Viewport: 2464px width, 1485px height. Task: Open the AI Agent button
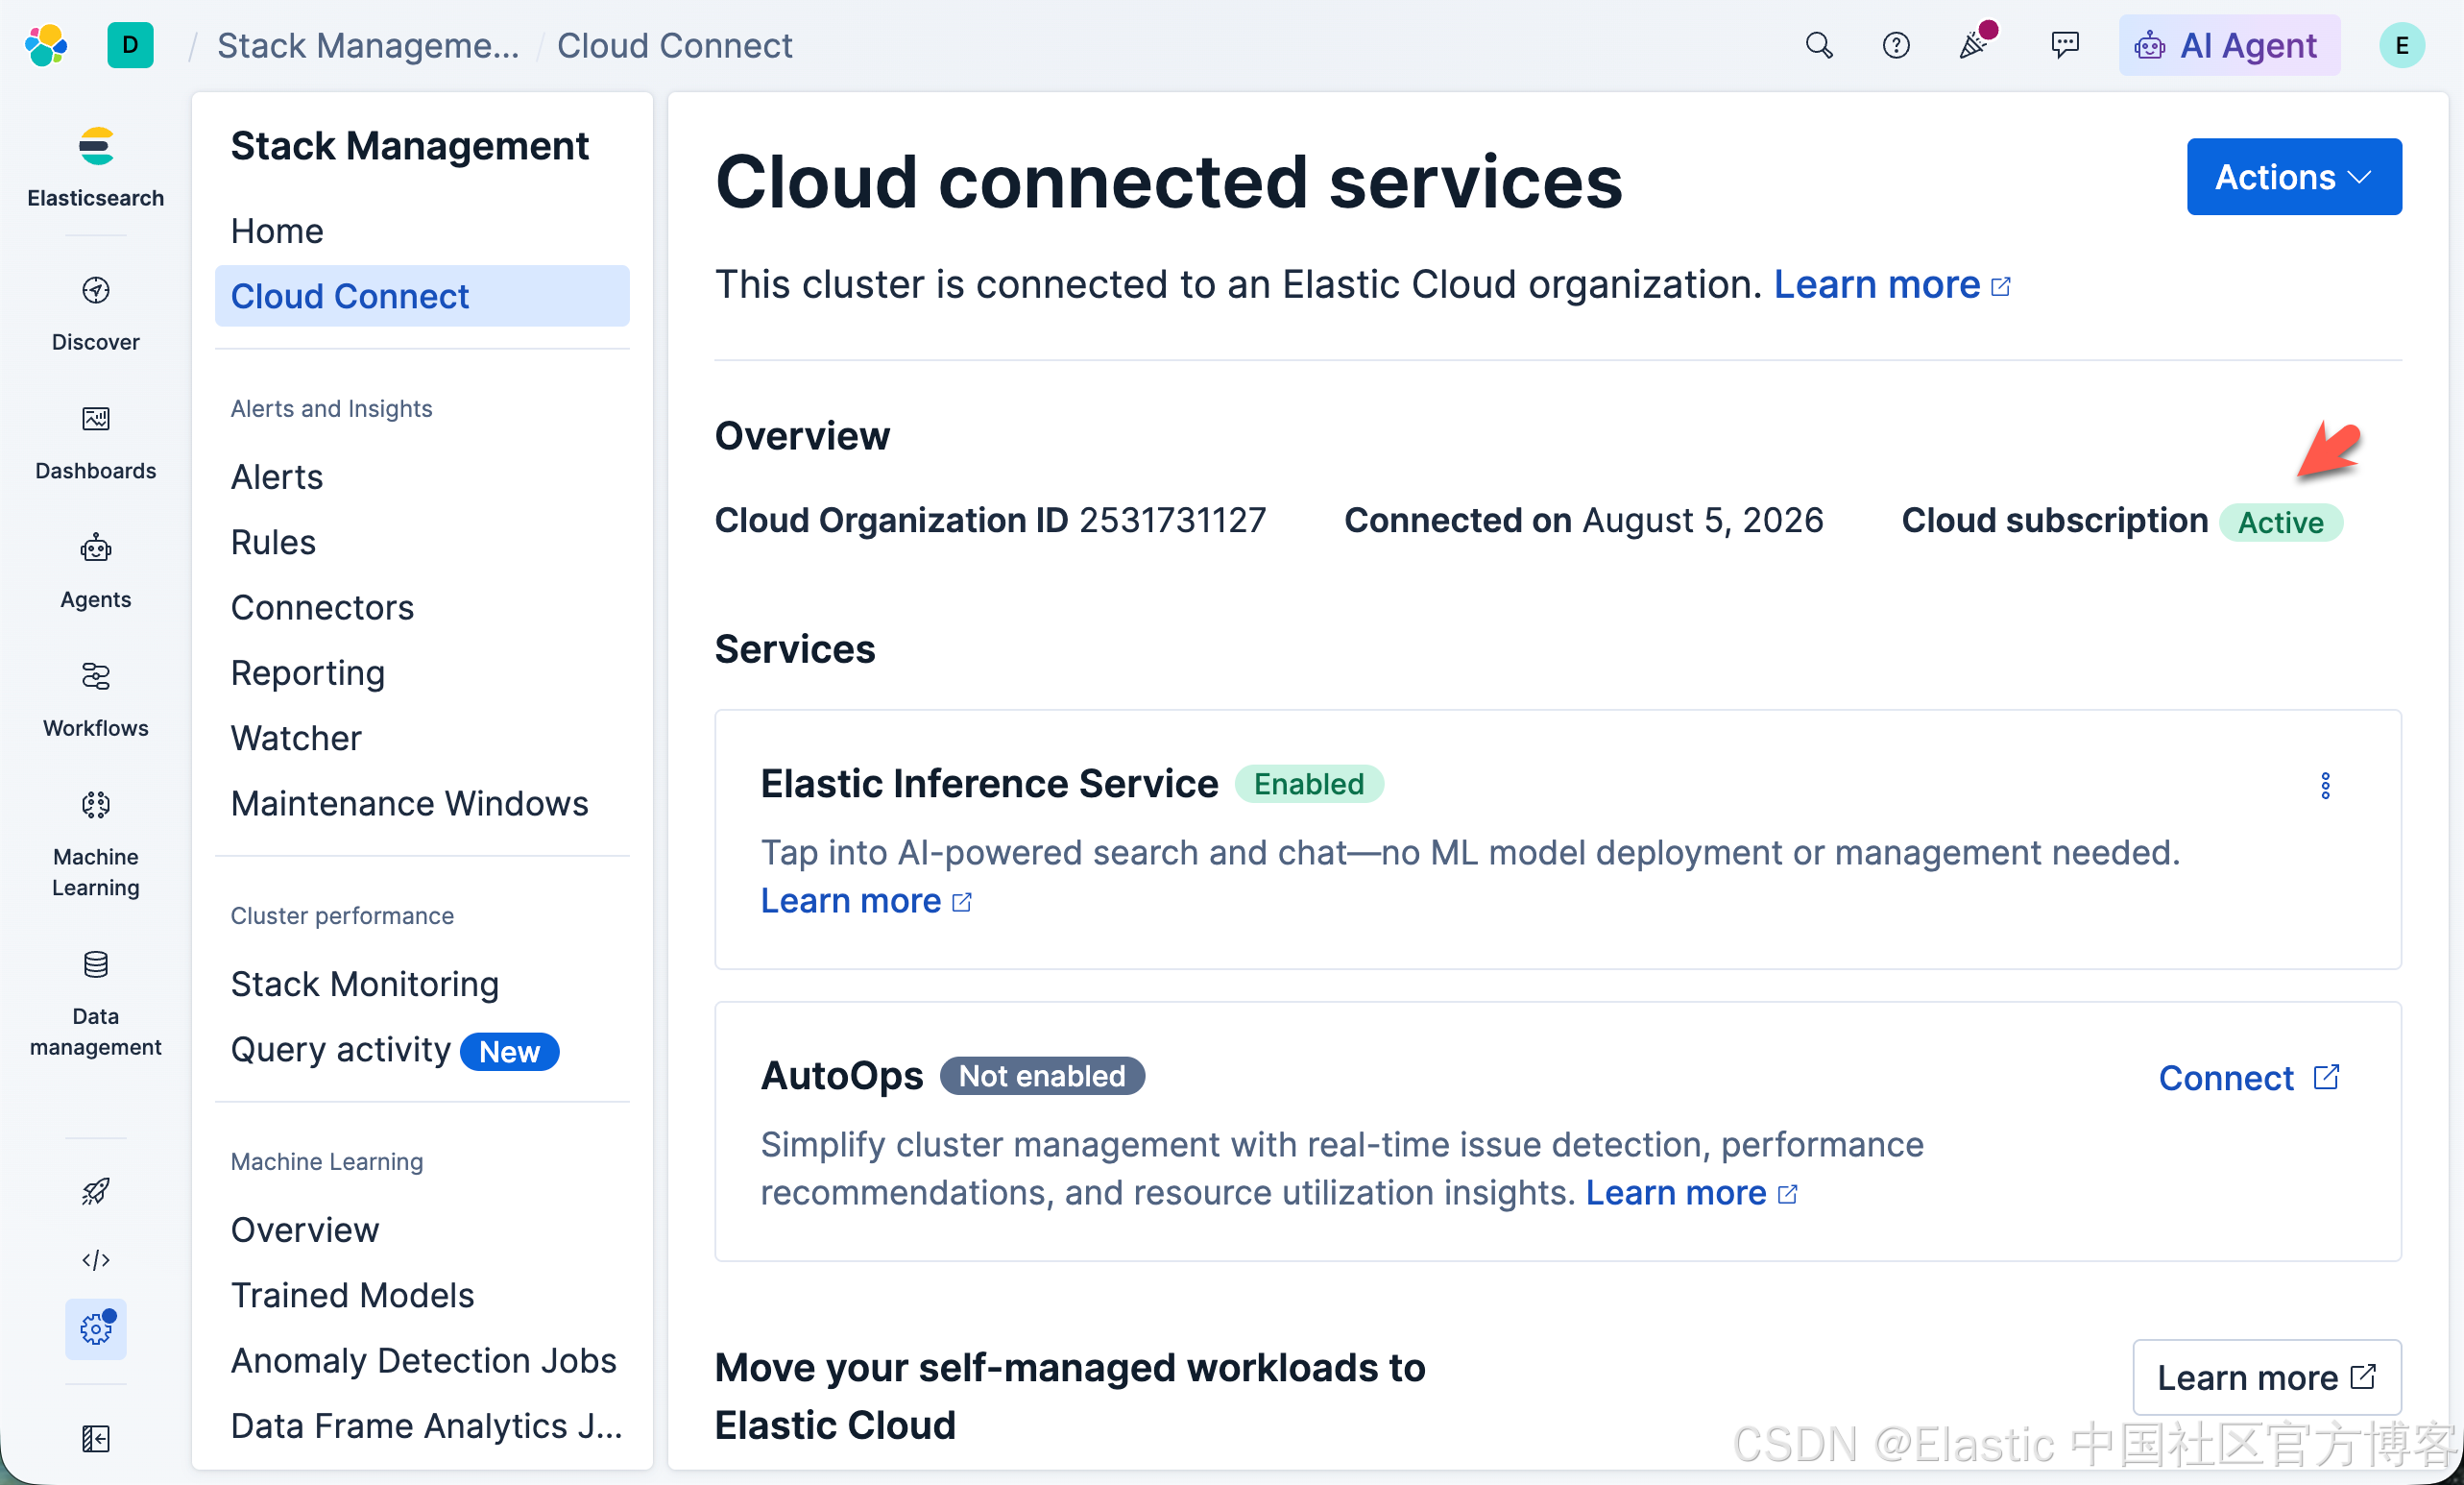pos(2228,46)
